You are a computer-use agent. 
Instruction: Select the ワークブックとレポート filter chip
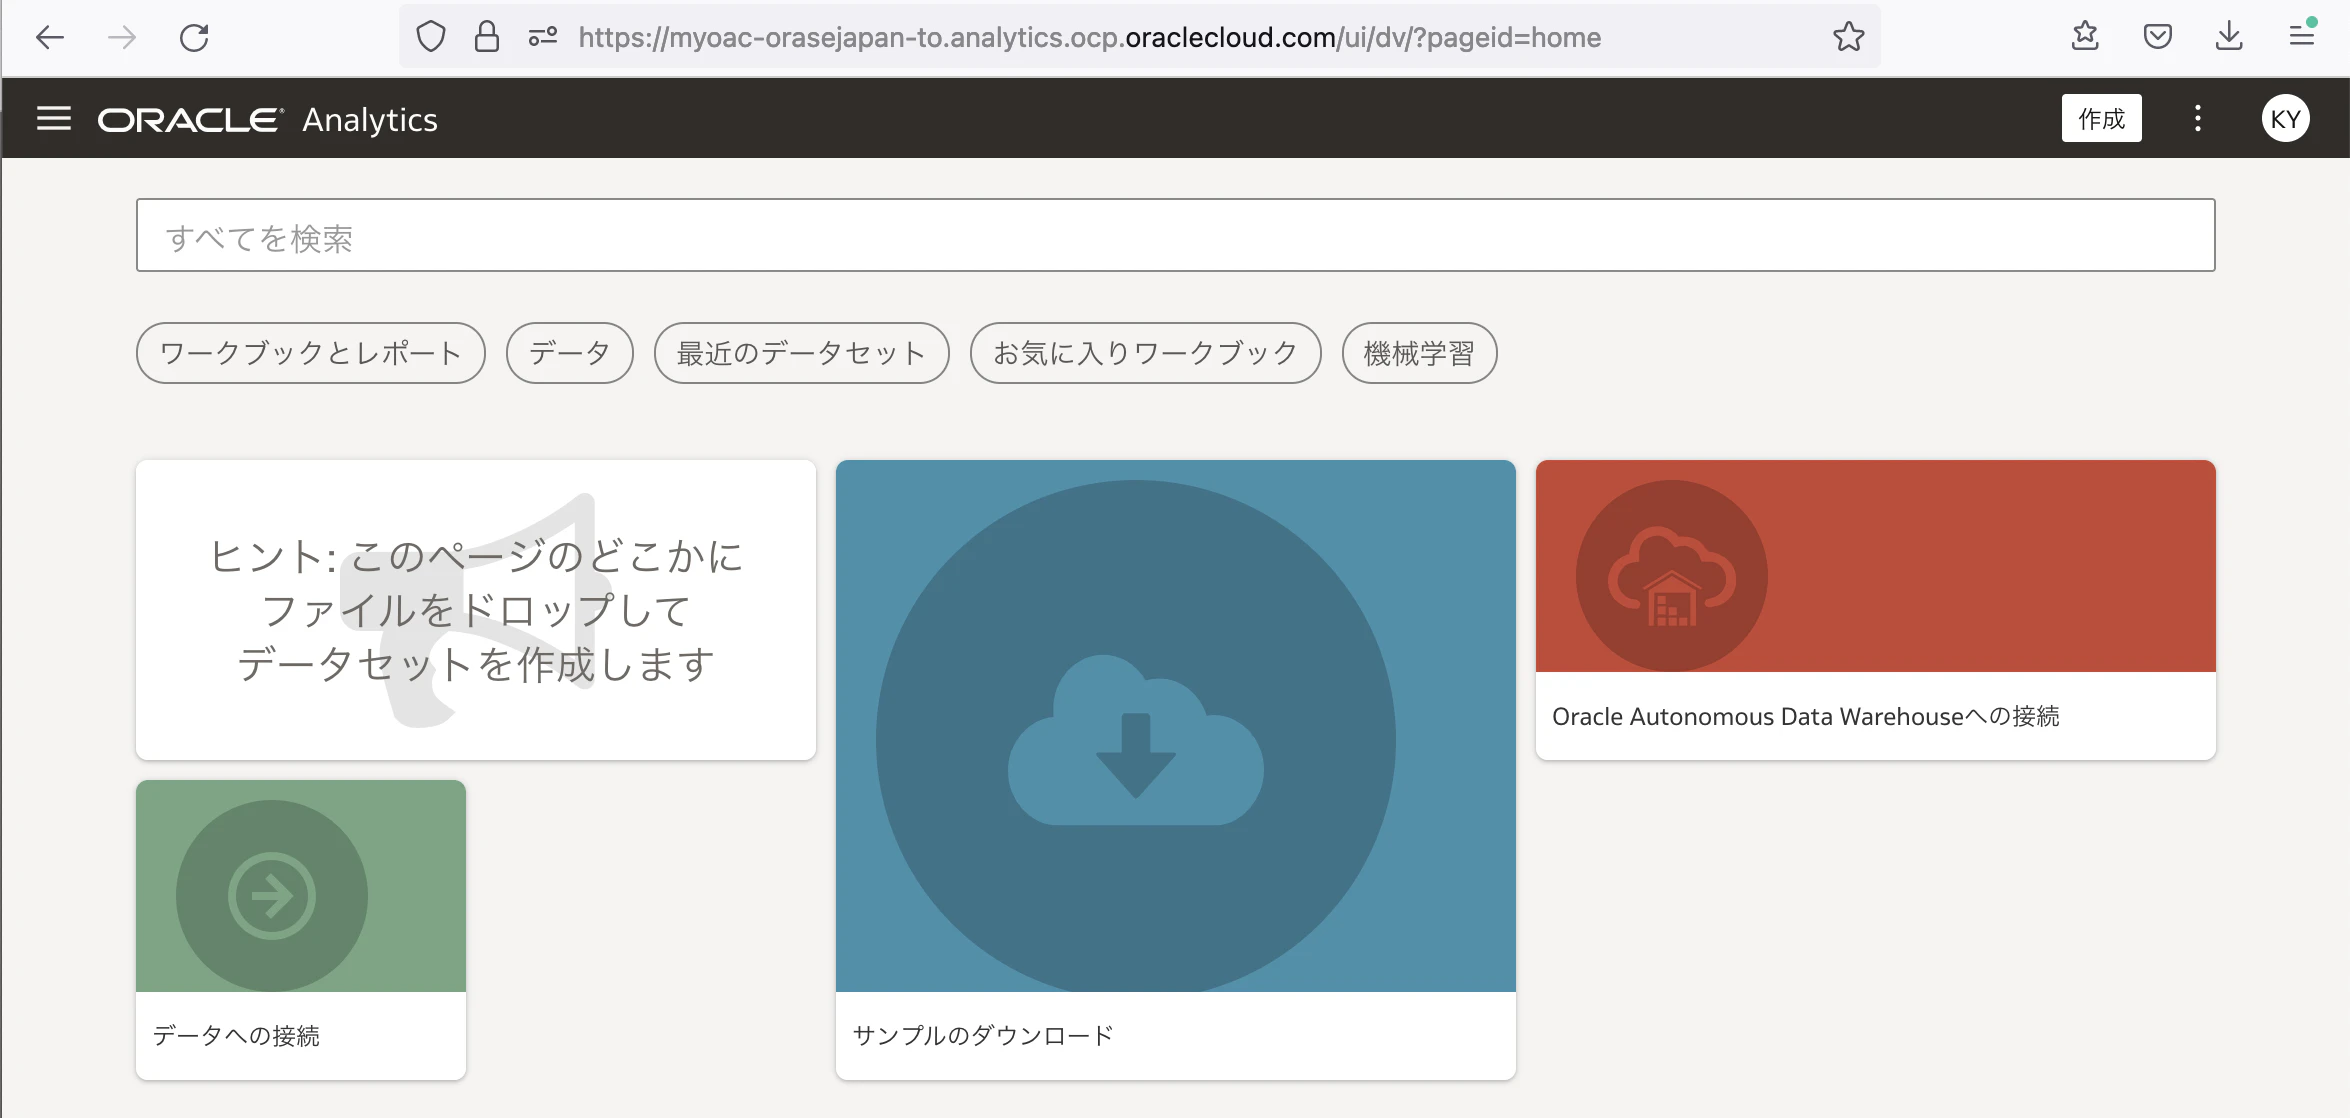click(311, 353)
